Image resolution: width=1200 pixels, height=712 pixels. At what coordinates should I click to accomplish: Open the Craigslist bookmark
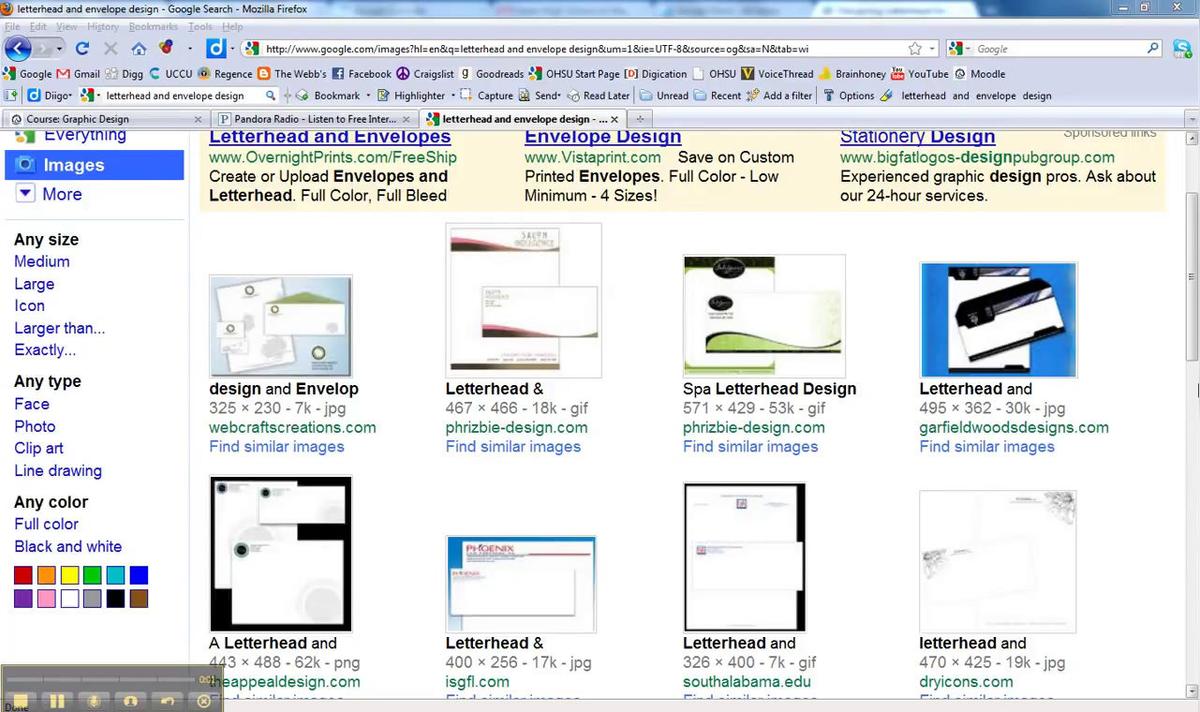click(426, 74)
